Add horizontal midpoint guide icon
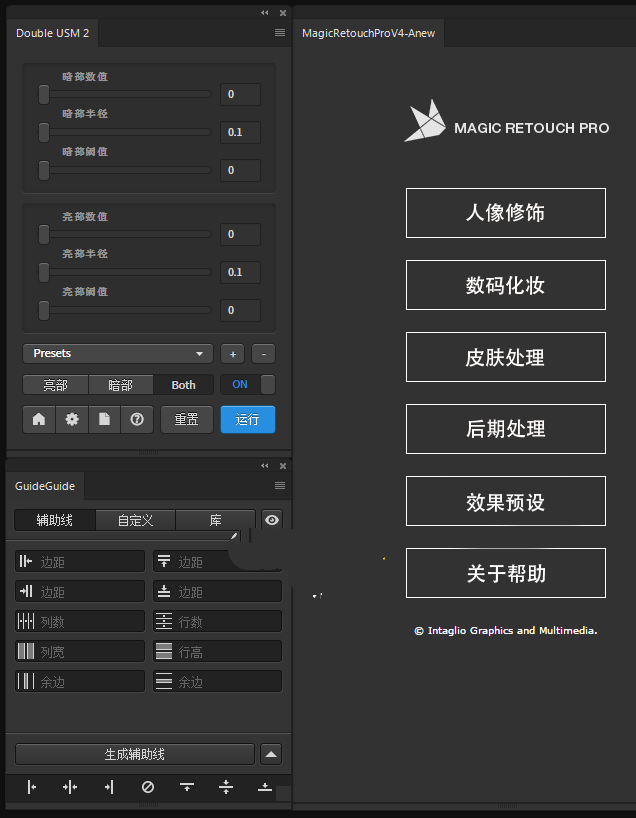The image size is (636, 818). (226, 787)
